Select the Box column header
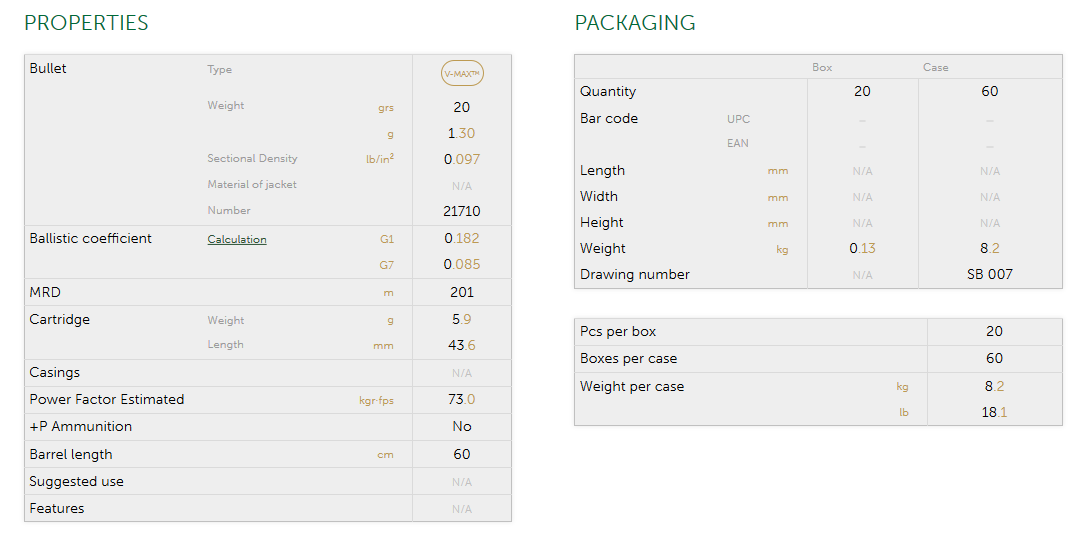The height and width of the screenshot is (548, 1091). click(822, 68)
